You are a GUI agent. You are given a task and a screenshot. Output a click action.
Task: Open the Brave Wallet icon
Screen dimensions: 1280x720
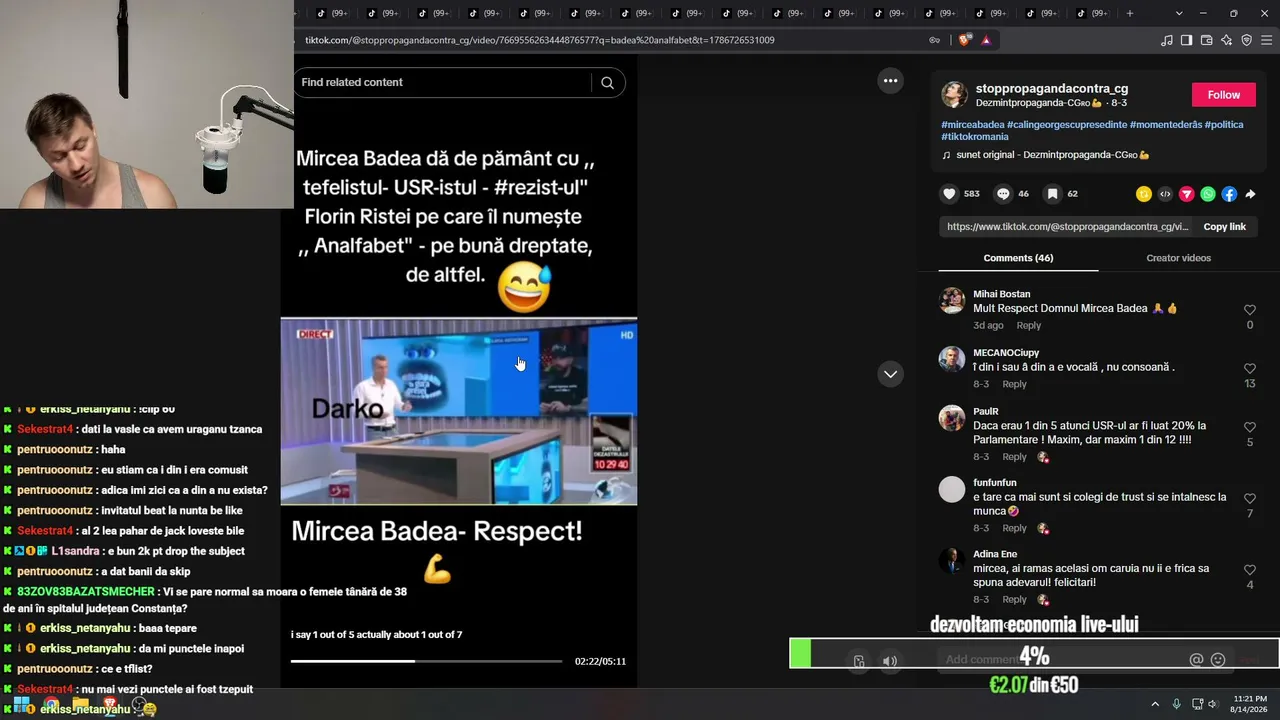[1206, 40]
